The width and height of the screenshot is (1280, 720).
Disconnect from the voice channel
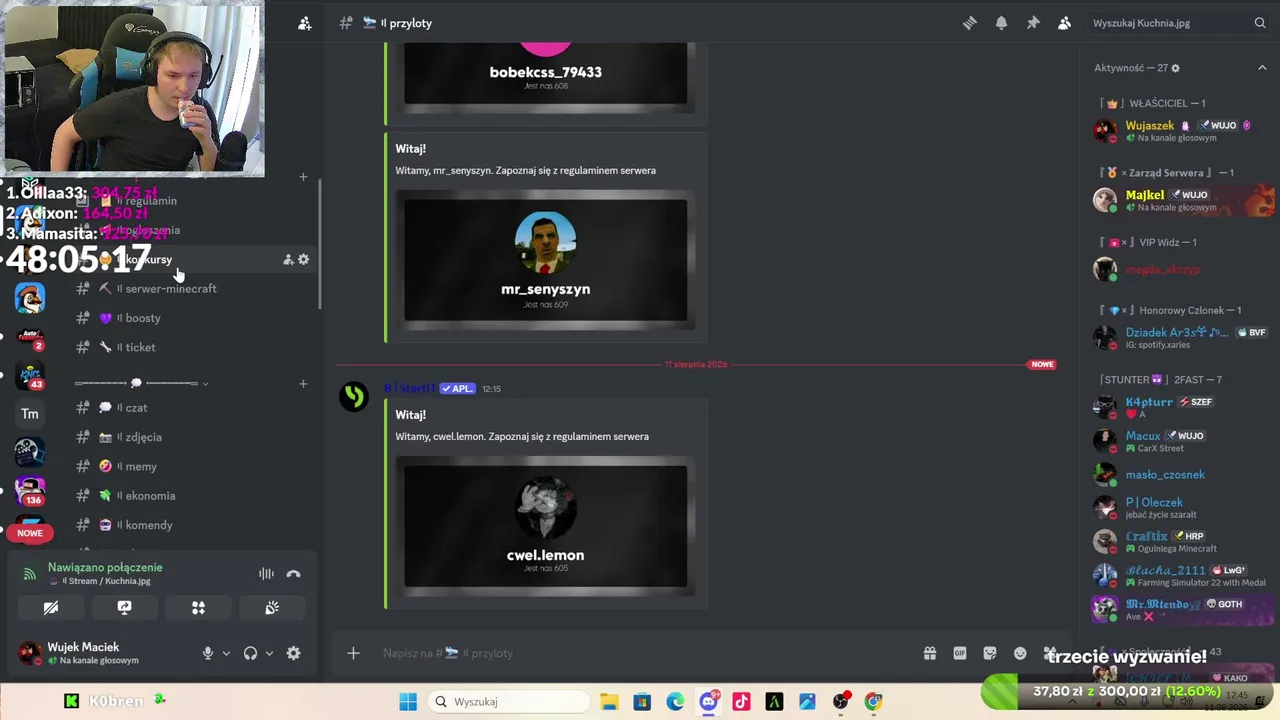293,574
